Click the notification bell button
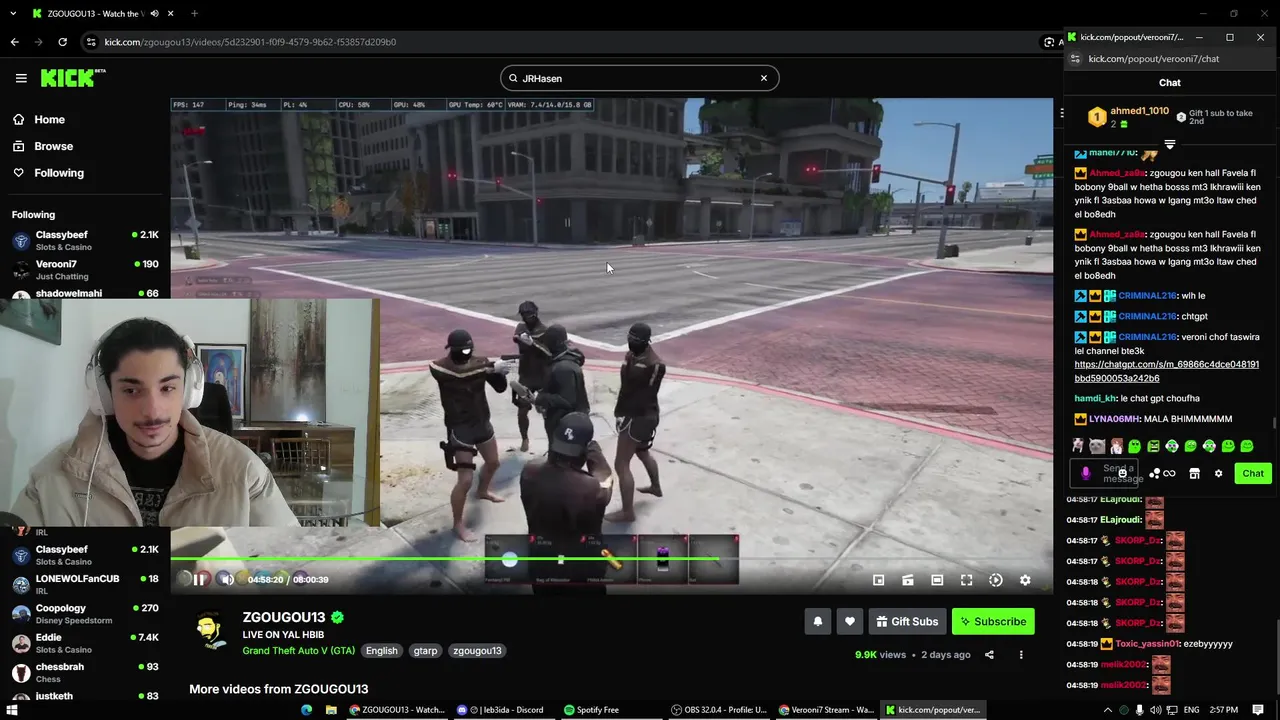Image resolution: width=1280 pixels, height=720 pixels. [818, 622]
